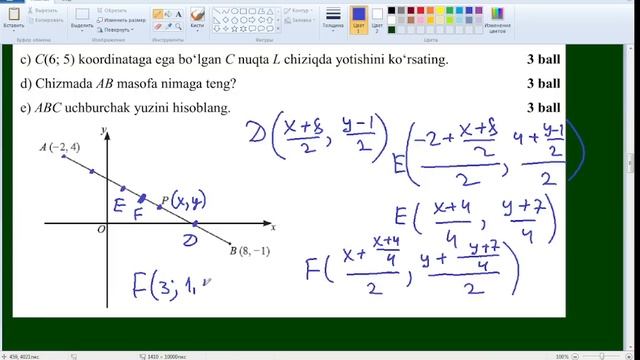Pick the dark green custom color swatch

click(391, 30)
